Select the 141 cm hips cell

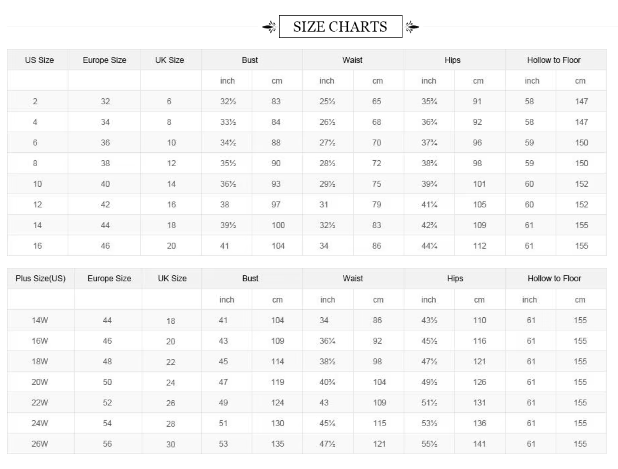pyautogui.click(x=479, y=443)
